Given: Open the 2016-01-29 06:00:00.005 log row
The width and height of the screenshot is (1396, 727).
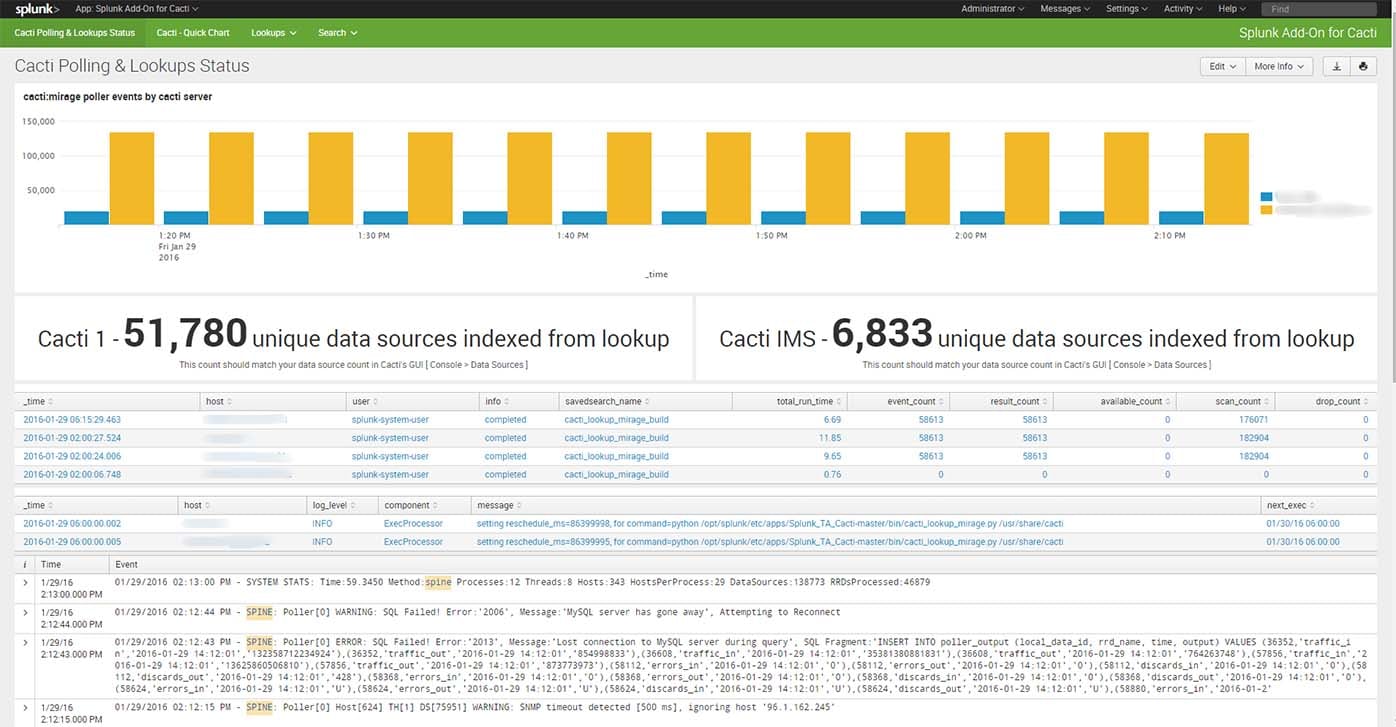Looking at the screenshot, I should (x=72, y=541).
